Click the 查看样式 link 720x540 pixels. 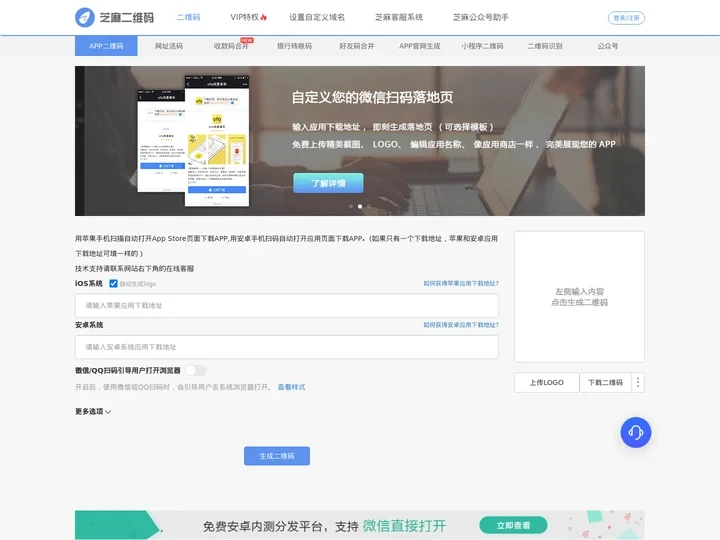(291, 387)
